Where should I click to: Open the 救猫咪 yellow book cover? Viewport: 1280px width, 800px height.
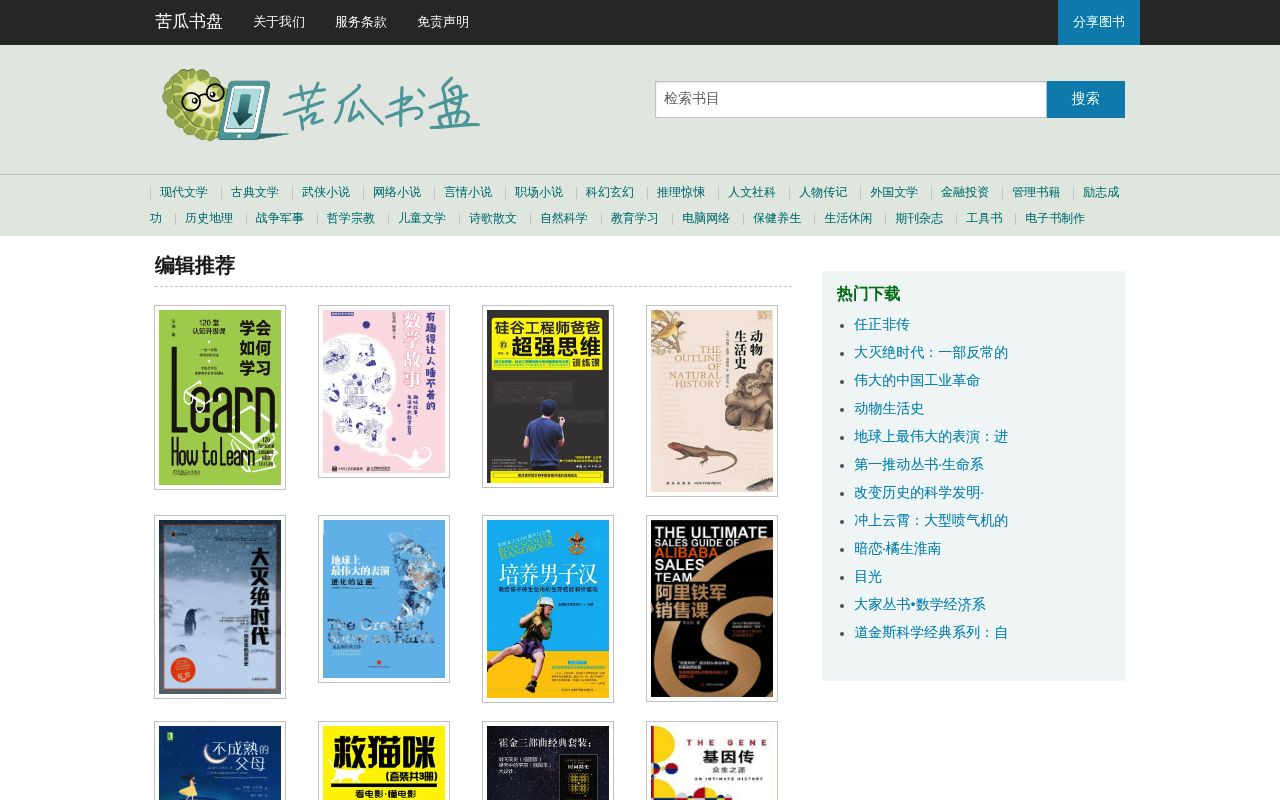pyautogui.click(x=384, y=761)
